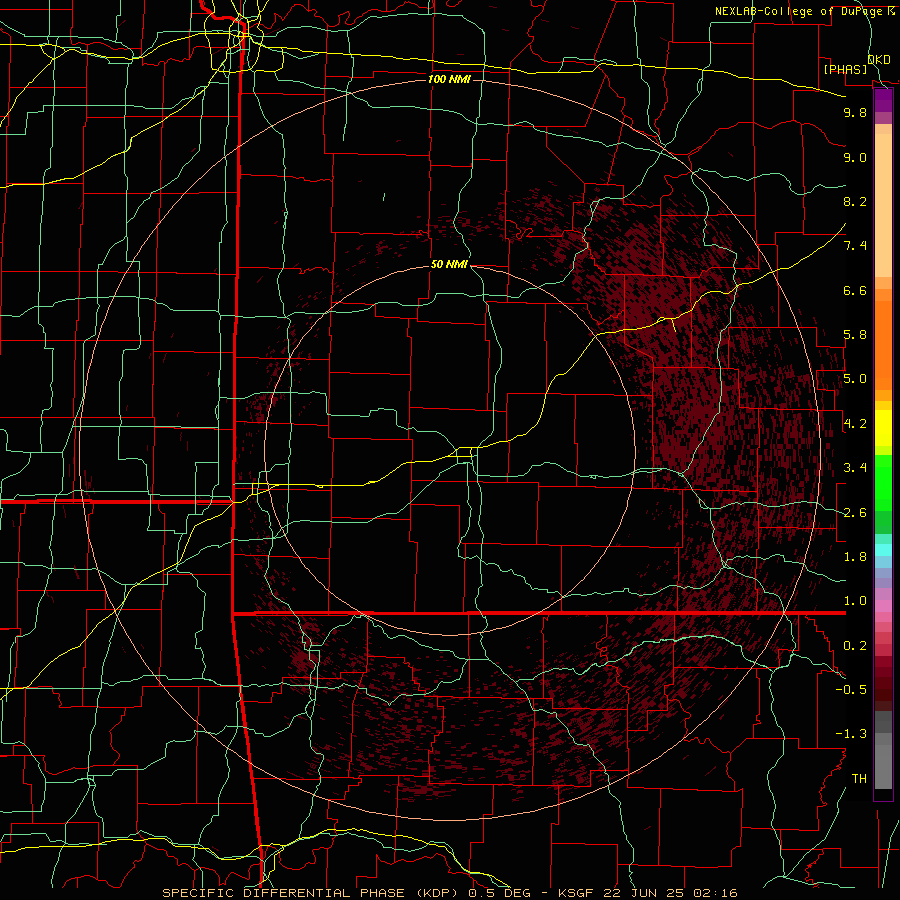Click the 0.2 value on color scale
The image size is (900, 900).
(x=855, y=646)
